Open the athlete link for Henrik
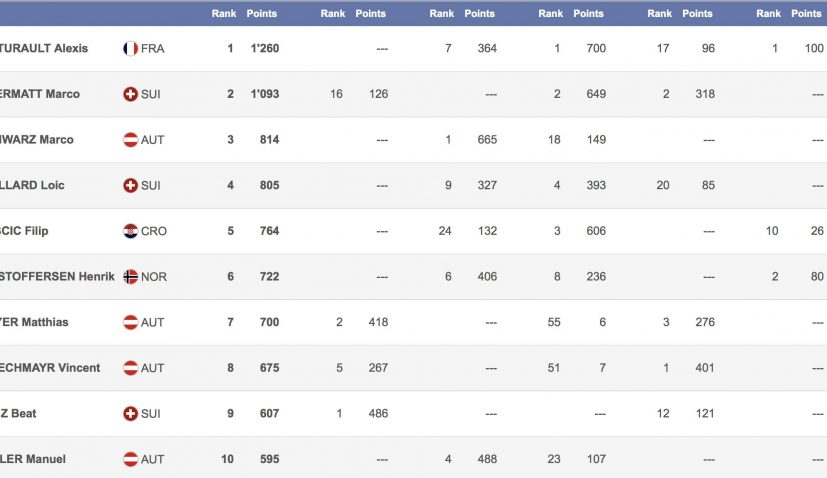The width and height of the screenshot is (827, 478). (x=57, y=276)
